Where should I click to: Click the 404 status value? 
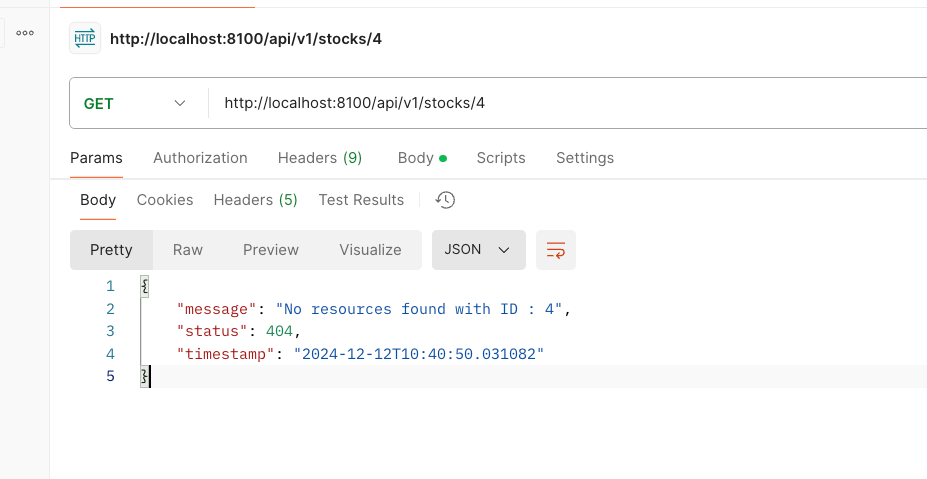click(x=279, y=331)
